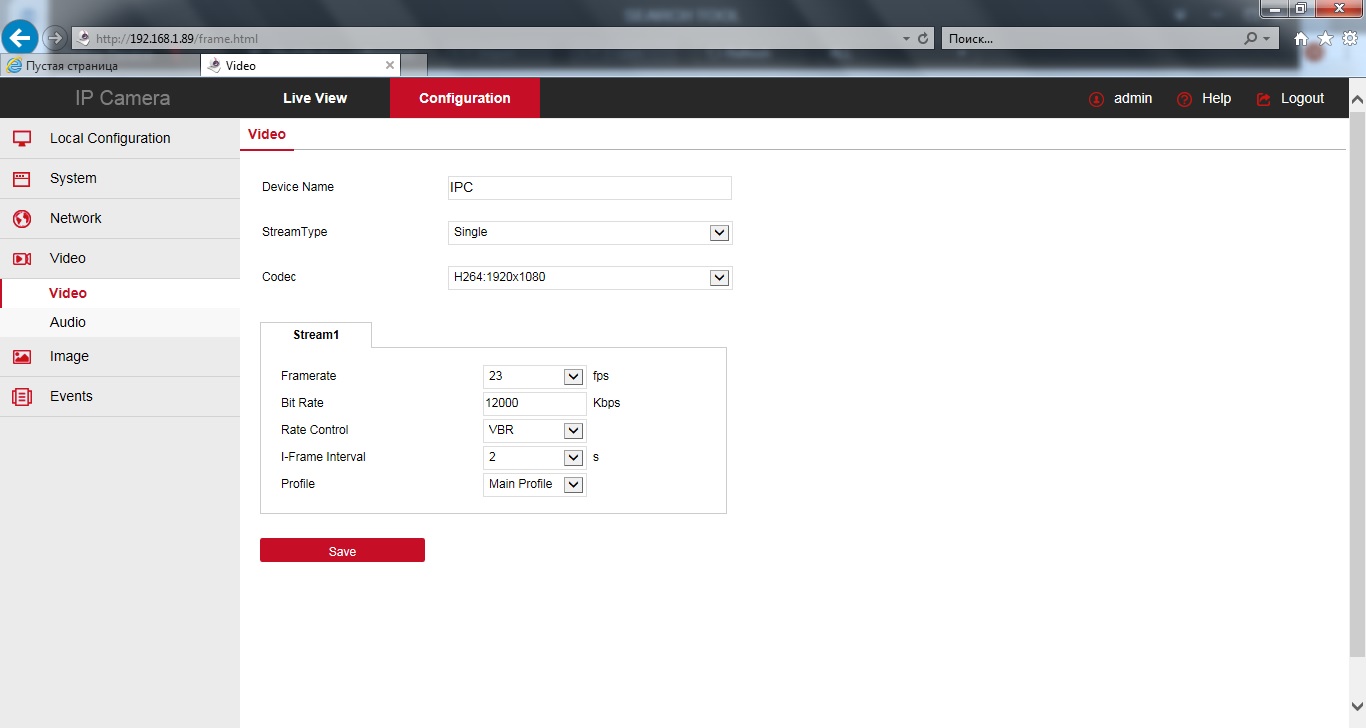Viewport: 1366px width, 728px height.
Task: Click the browser back arrow button
Action: point(20,38)
